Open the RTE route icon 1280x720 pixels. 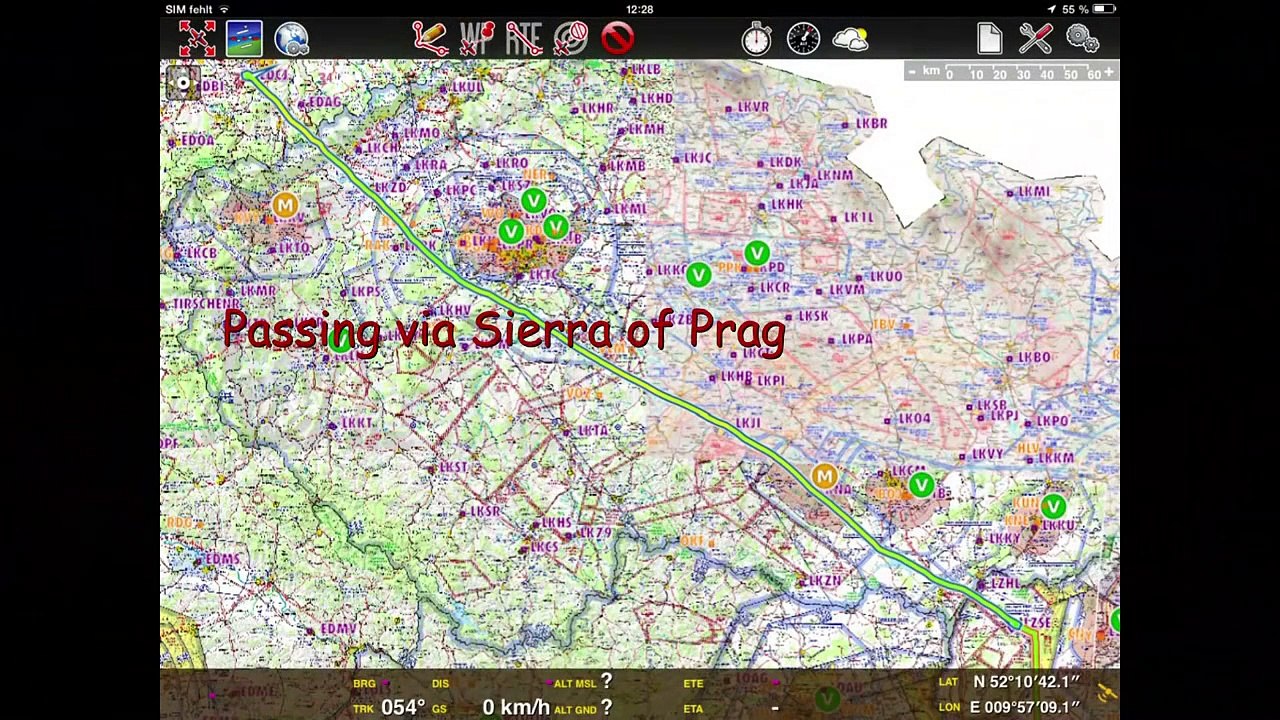(524, 39)
